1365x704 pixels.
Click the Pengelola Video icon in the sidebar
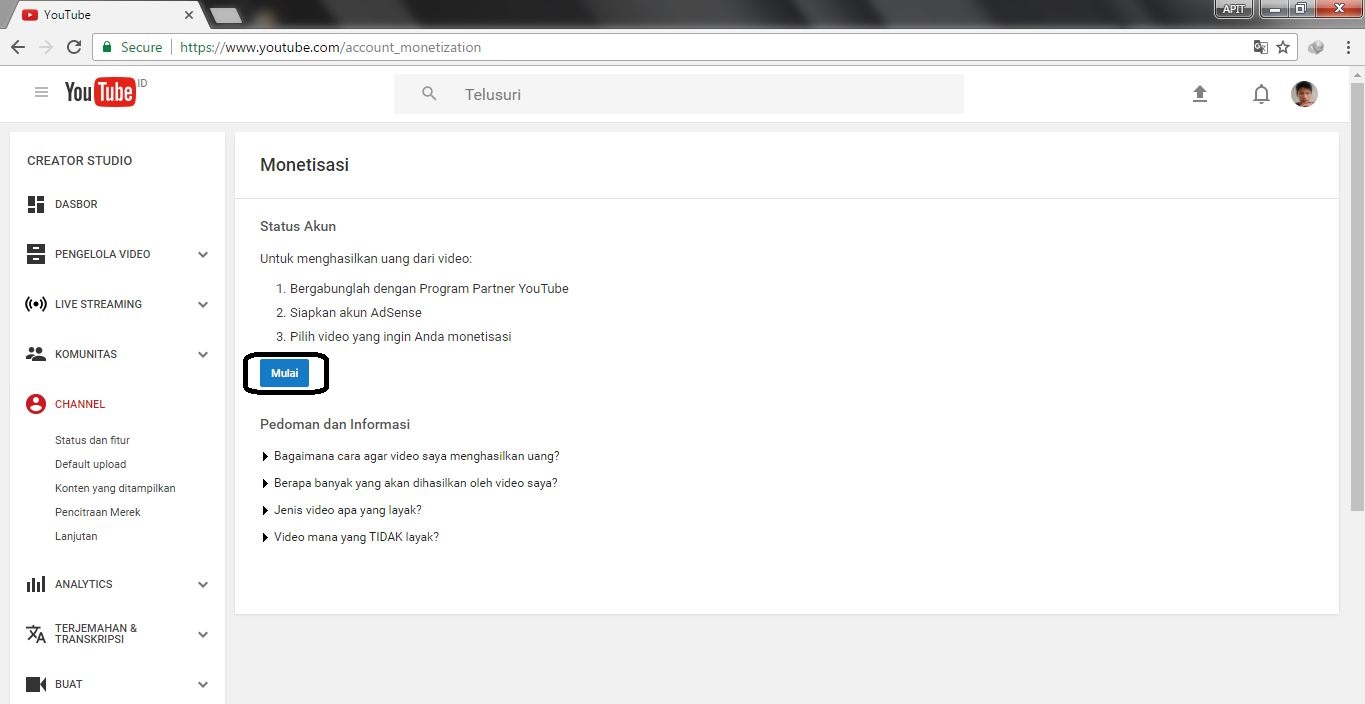[x=35, y=254]
